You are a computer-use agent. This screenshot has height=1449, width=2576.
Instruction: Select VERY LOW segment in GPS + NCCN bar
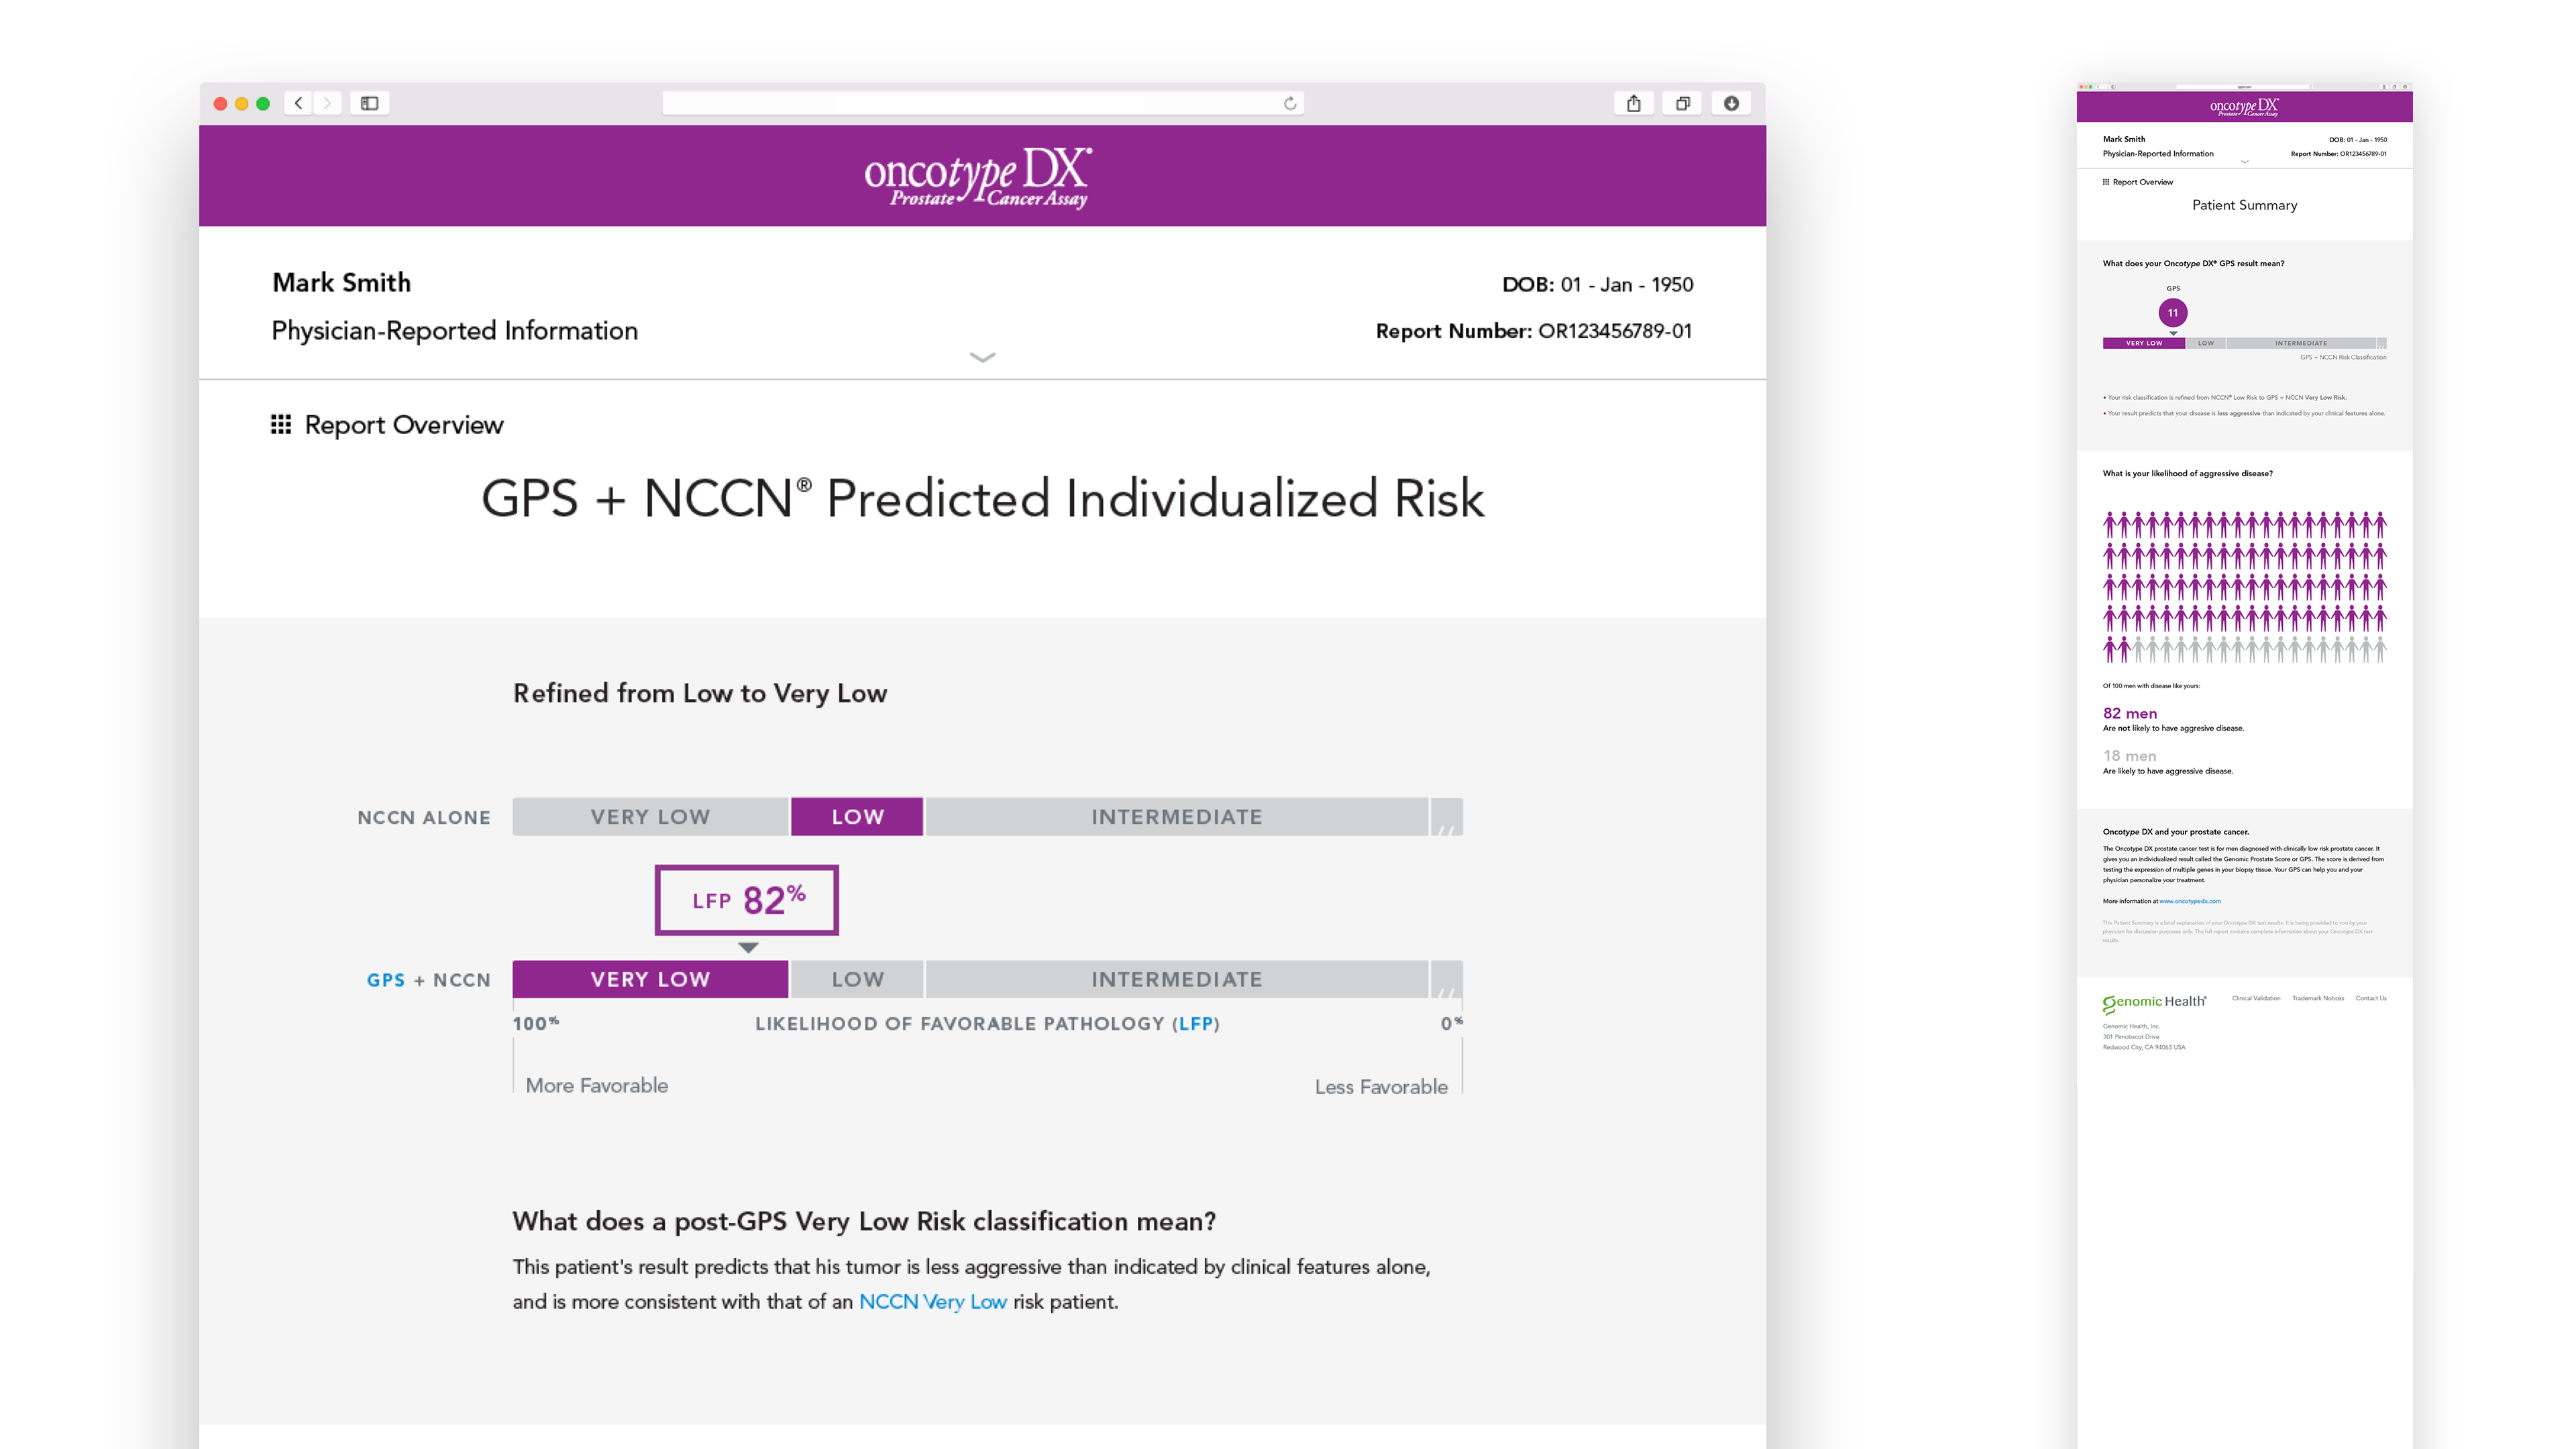click(x=650, y=979)
